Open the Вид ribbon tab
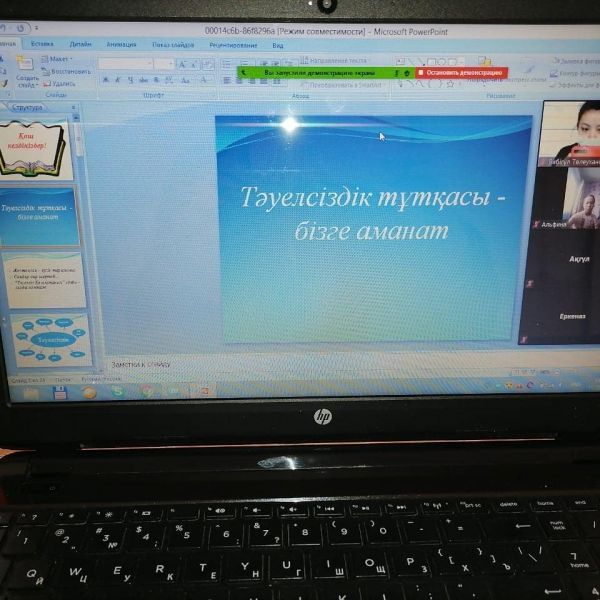Screen dimensions: 600x600 pyautogui.click(x=278, y=45)
